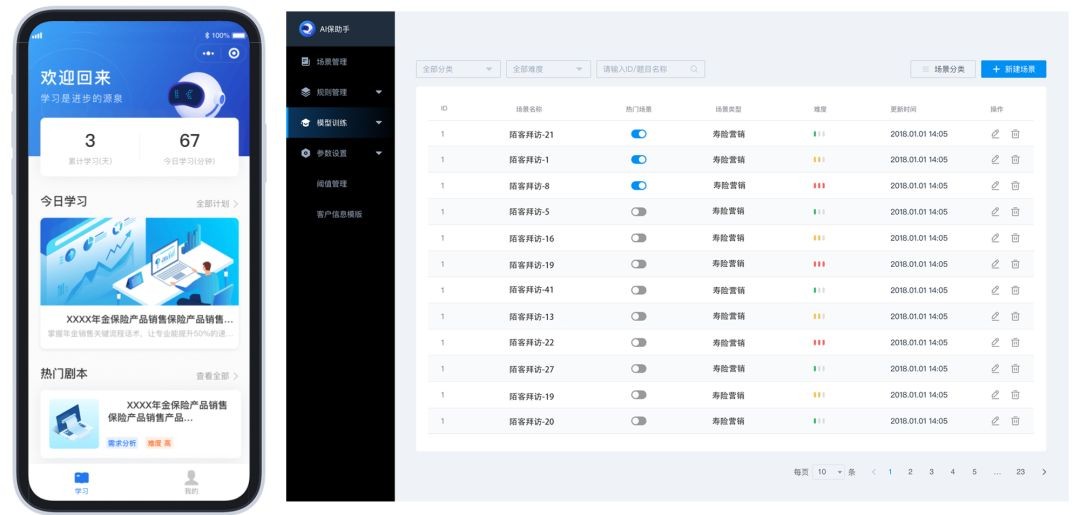Click the AI保助手 logo icon
The height and width of the screenshot is (515, 1080).
pos(307,29)
